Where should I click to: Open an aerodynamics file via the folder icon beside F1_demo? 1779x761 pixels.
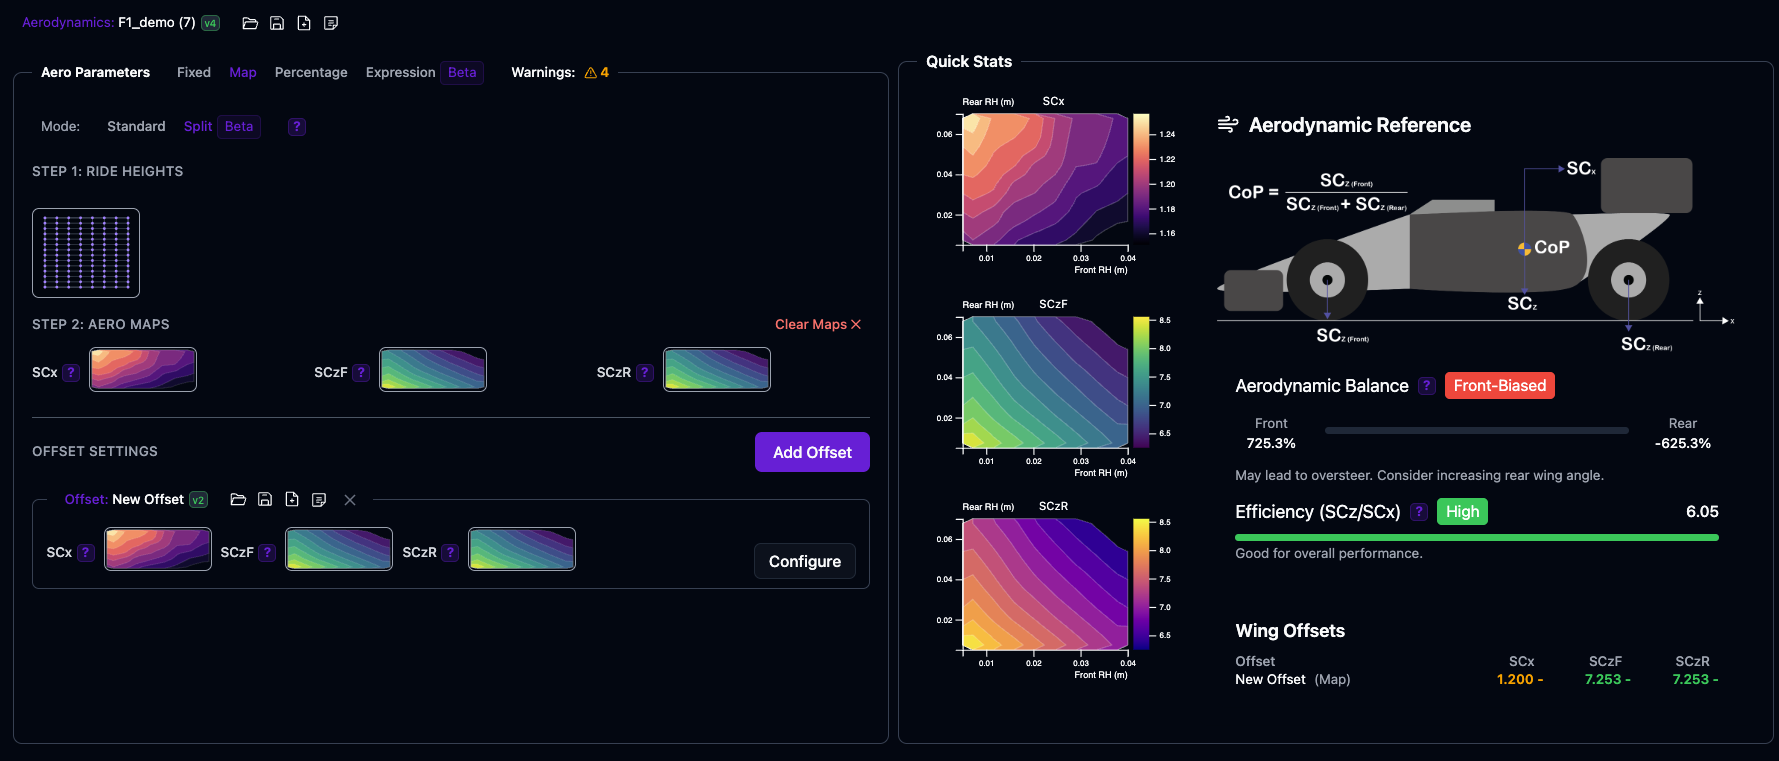click(x=250, y=23)
